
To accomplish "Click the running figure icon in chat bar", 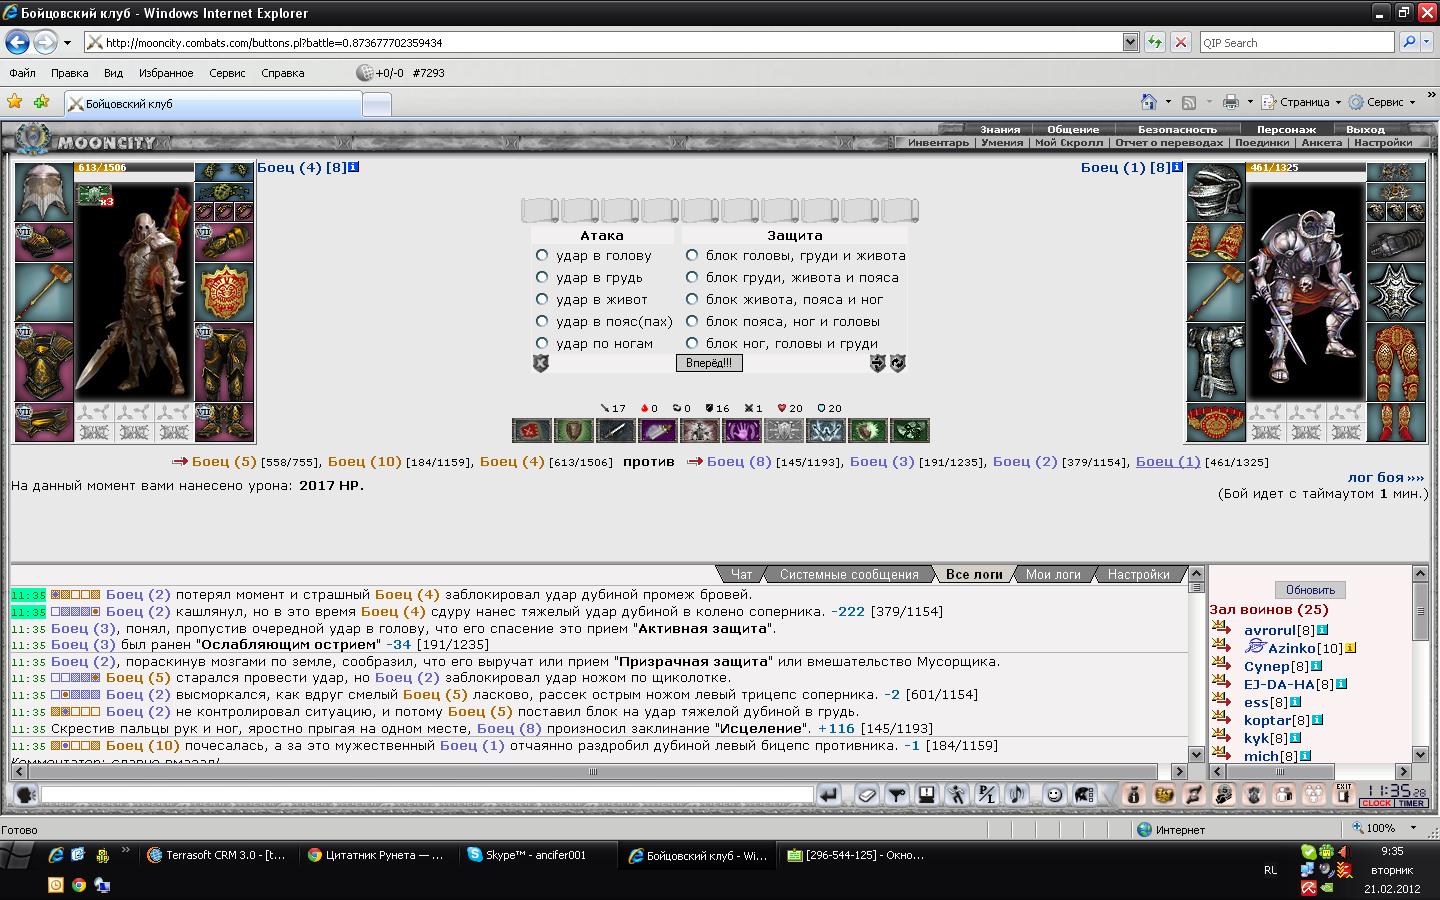I will coord(957,795).
